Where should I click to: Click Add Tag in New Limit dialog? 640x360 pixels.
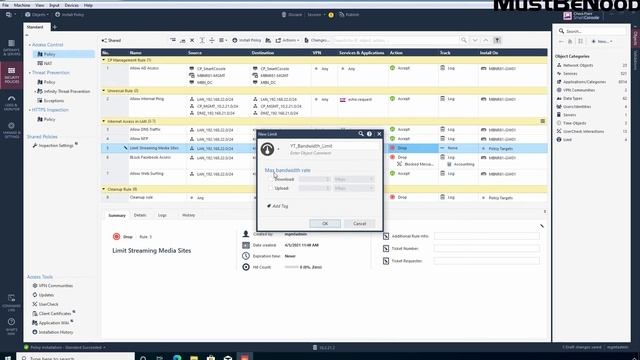[278, 206]
